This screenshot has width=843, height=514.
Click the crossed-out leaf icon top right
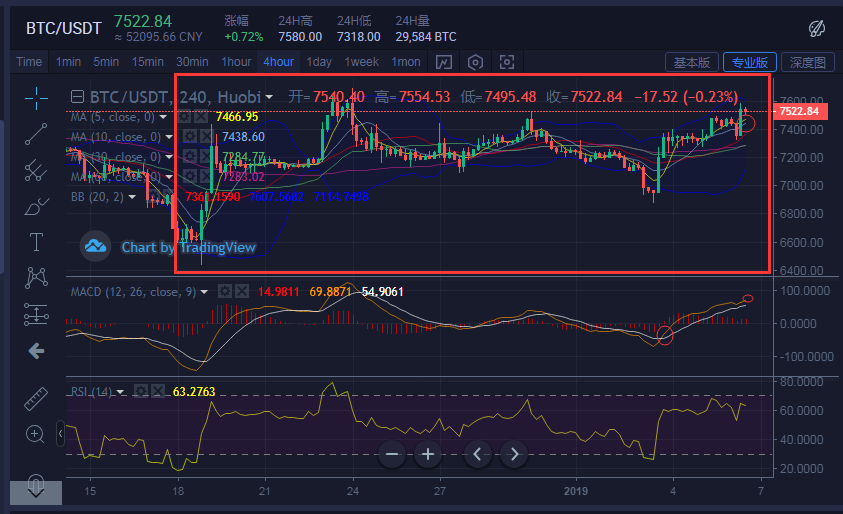pos(817,28)
